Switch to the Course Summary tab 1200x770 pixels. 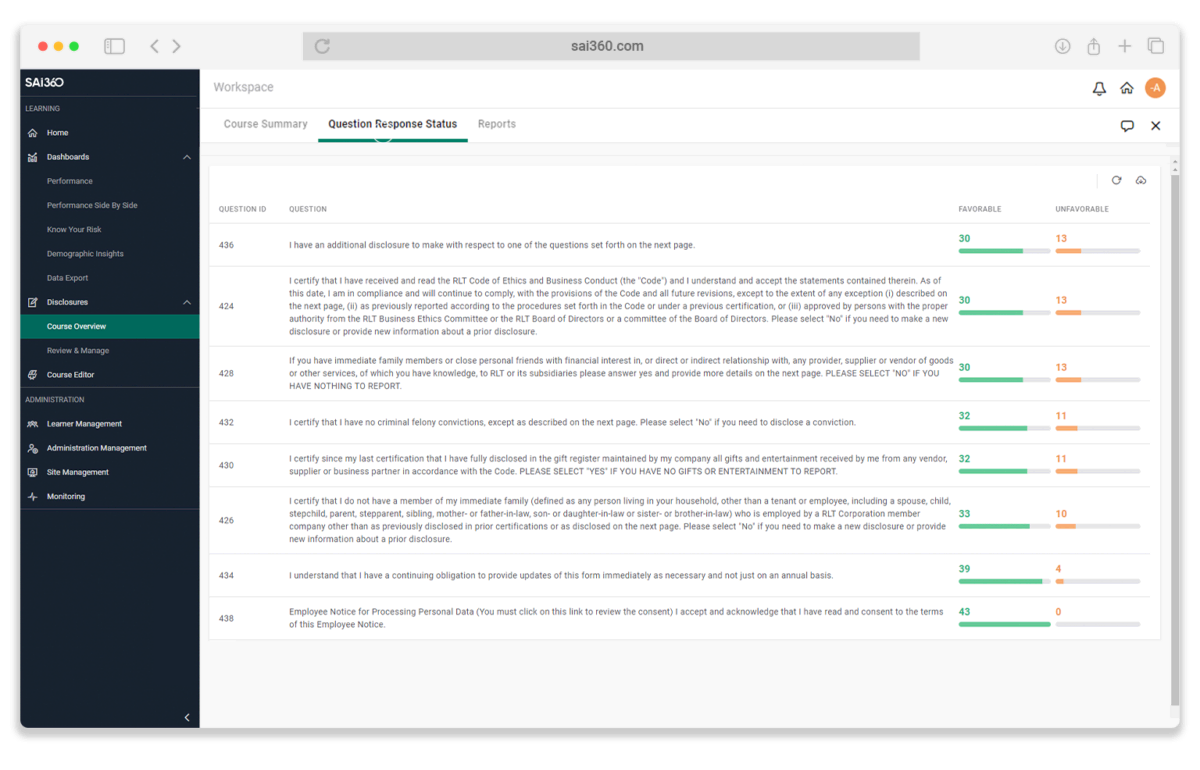tap(265, 124)
